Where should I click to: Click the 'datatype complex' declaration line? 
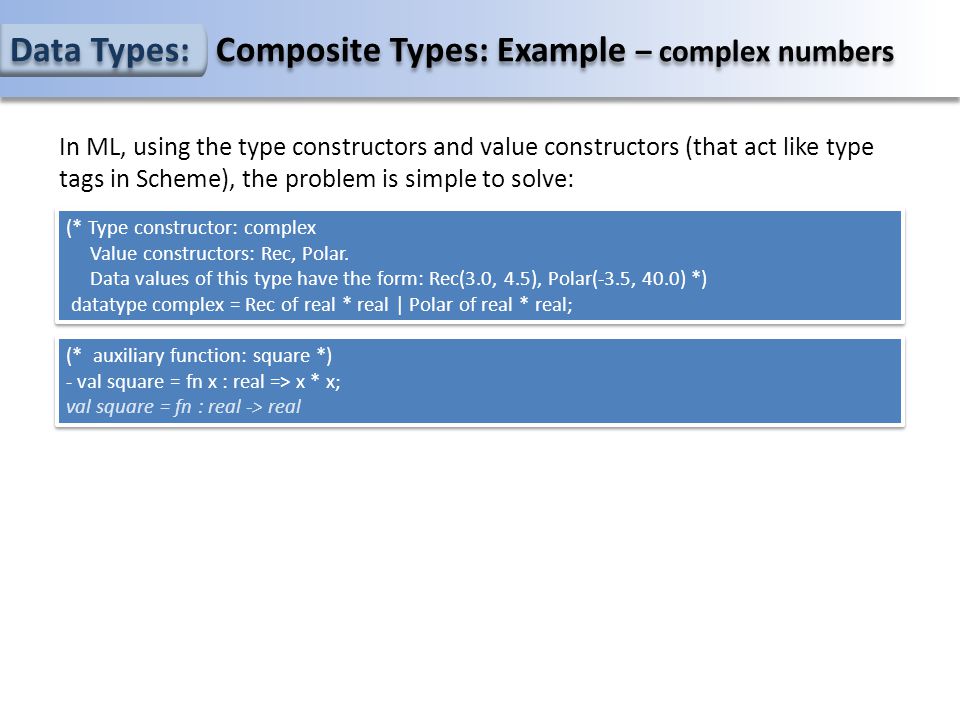click(321, 304)
